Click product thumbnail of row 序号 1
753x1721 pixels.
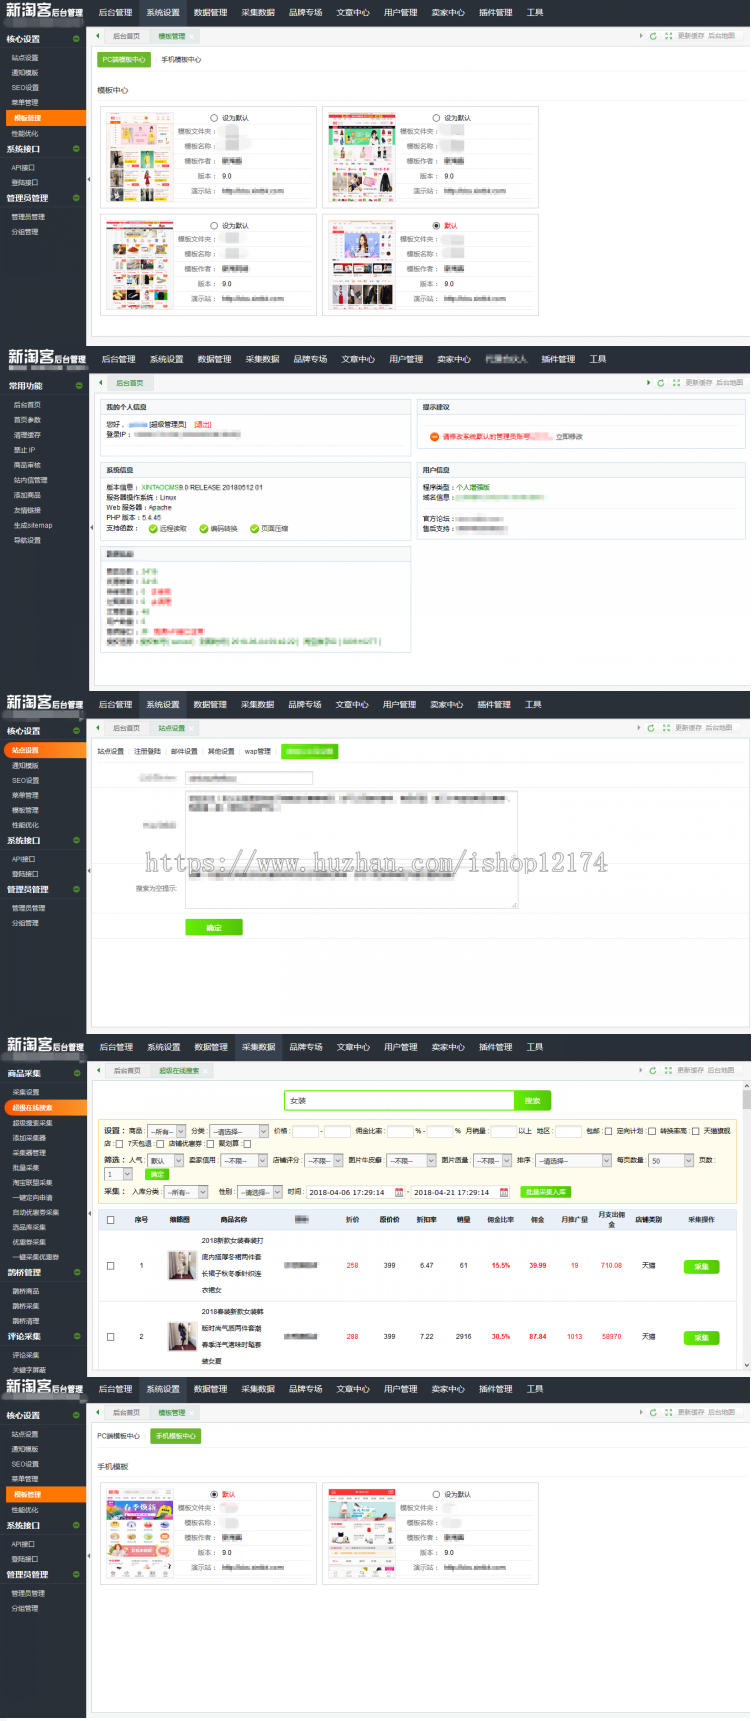182,1265
